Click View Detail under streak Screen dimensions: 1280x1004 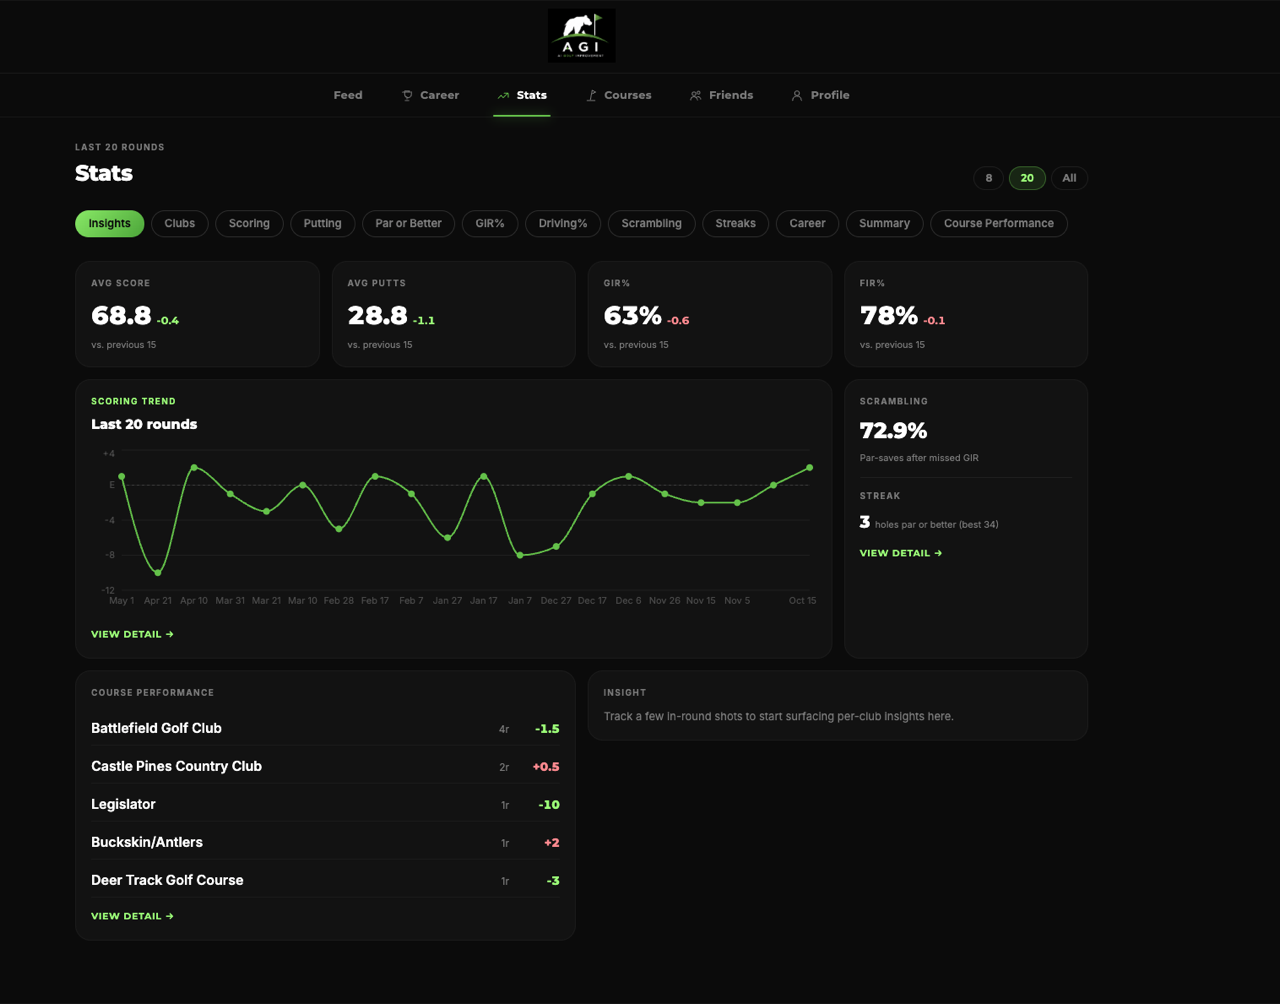tap(901, 553)
